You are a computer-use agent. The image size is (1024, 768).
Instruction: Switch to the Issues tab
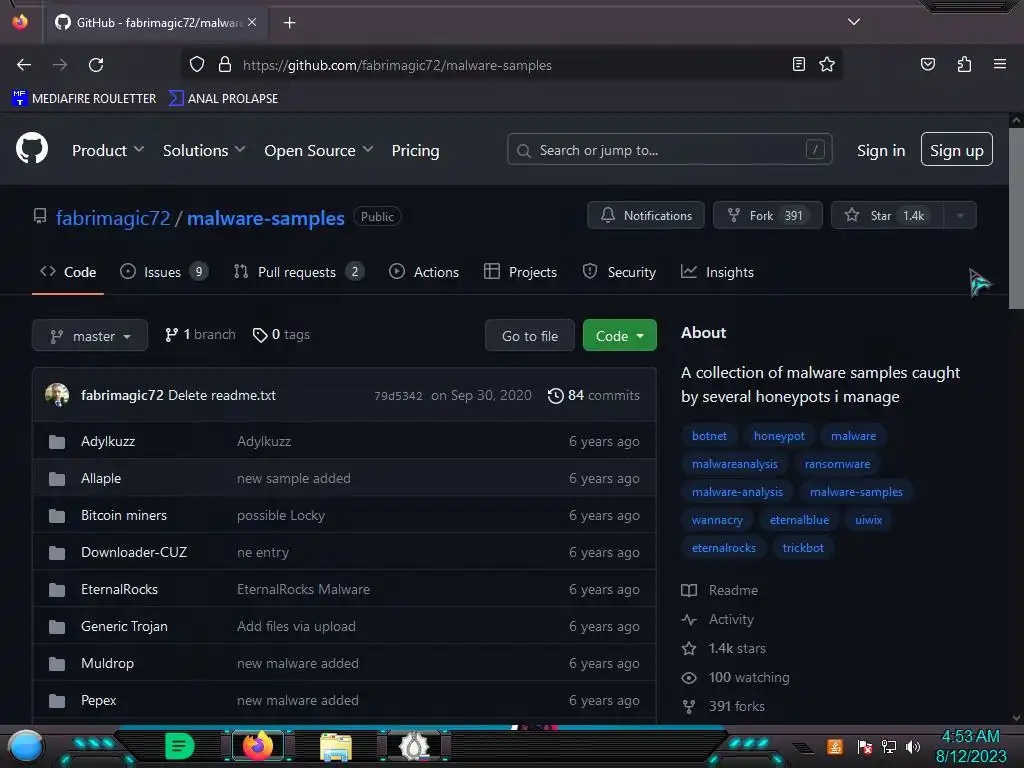tap(164, 272)
